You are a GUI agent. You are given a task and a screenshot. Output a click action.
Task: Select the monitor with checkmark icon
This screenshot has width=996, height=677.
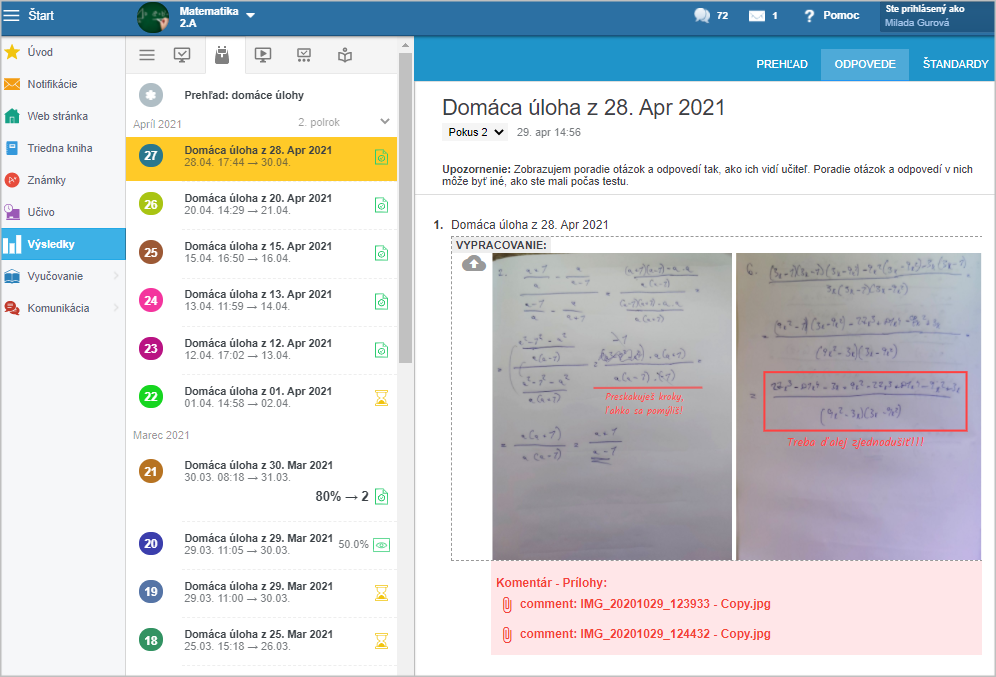(x=182, y=56)
